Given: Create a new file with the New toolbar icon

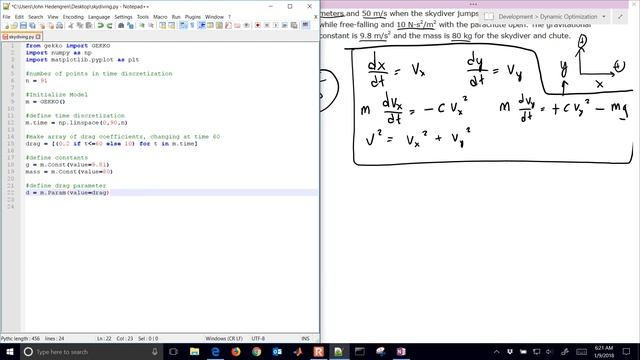Looking at the screenshot, I should coord(7,25).
